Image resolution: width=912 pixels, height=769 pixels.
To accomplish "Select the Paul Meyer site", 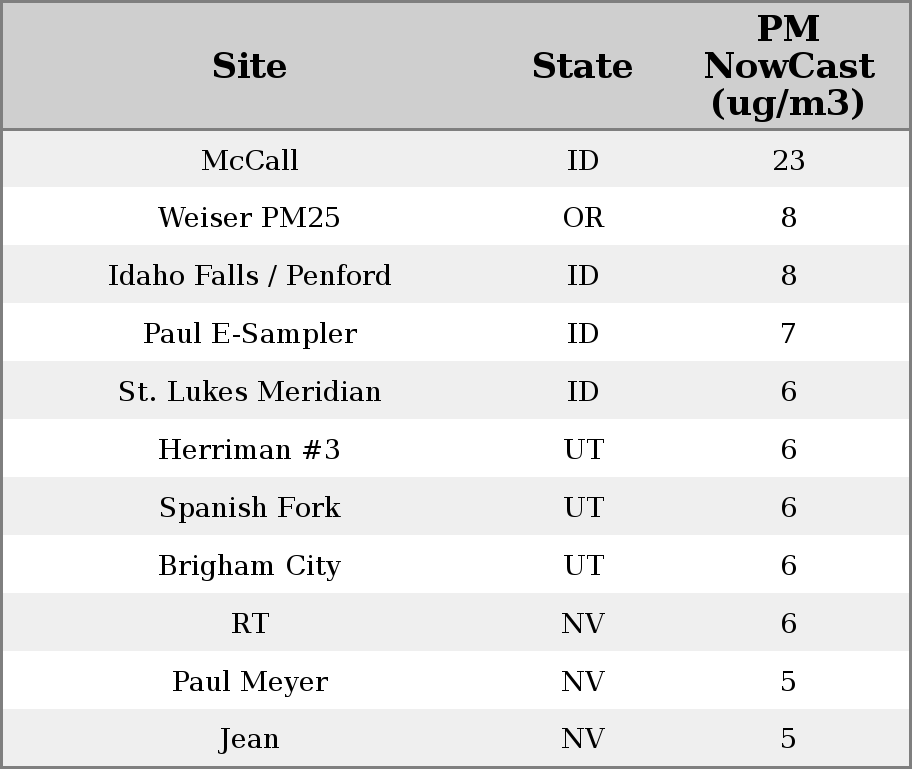I will tap(249, 682).
